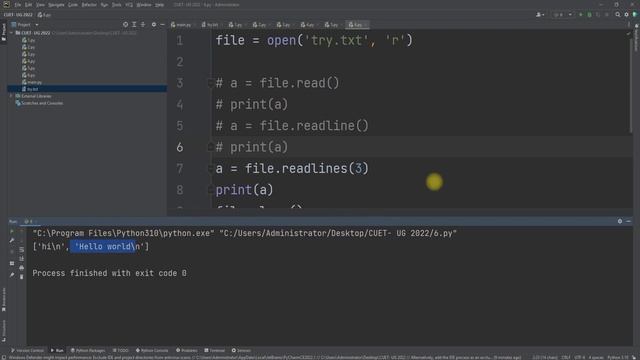Open IDE settings gear in top toolbar
640x360 pixels.
pyautogui.click(x=627, y=15)
